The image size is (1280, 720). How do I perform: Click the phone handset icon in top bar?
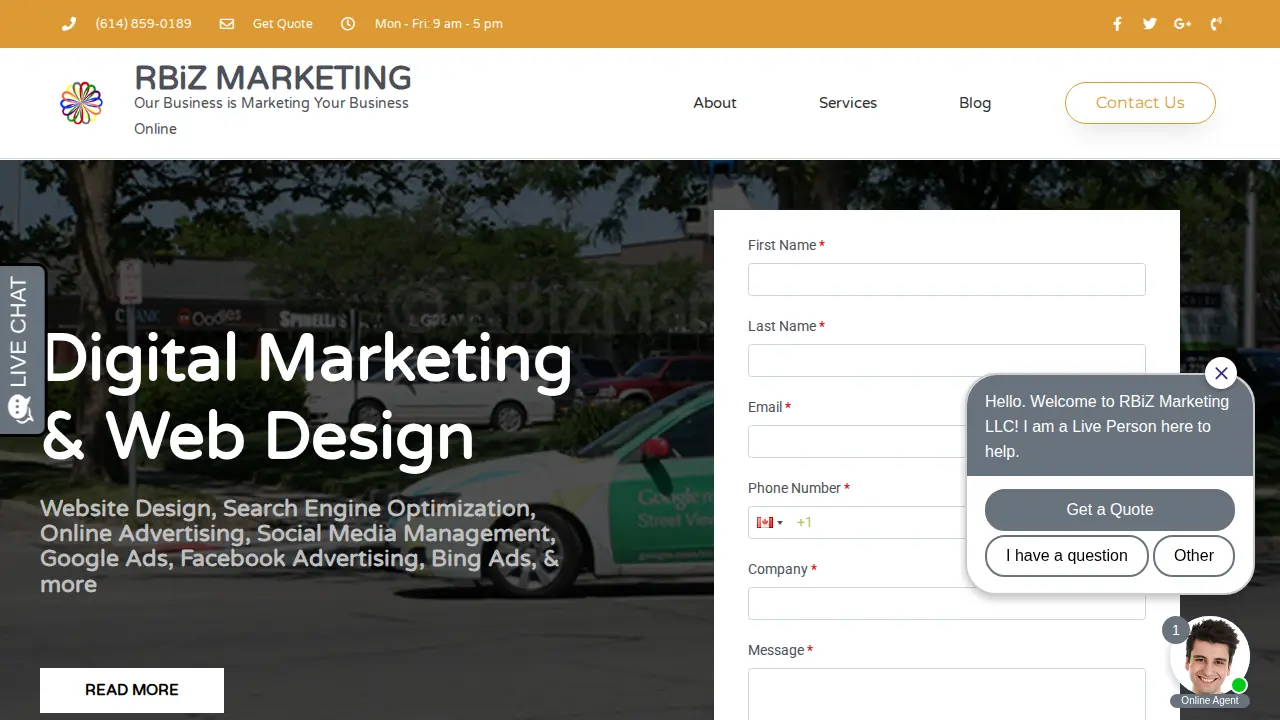(69, 24)
